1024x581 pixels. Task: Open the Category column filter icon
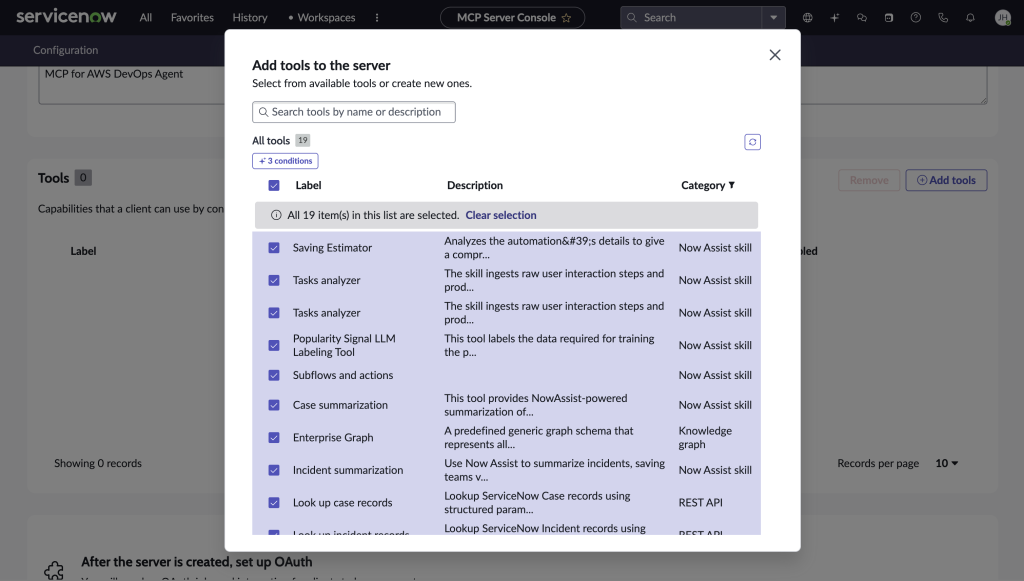(731, 185)
